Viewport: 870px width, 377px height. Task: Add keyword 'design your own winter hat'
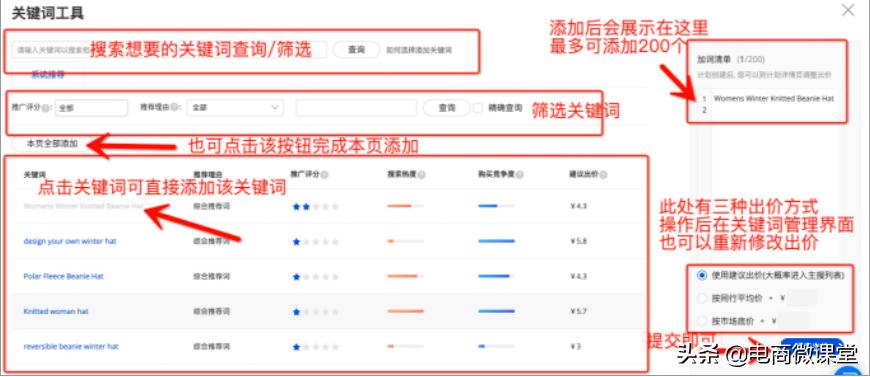coord(70,241)
